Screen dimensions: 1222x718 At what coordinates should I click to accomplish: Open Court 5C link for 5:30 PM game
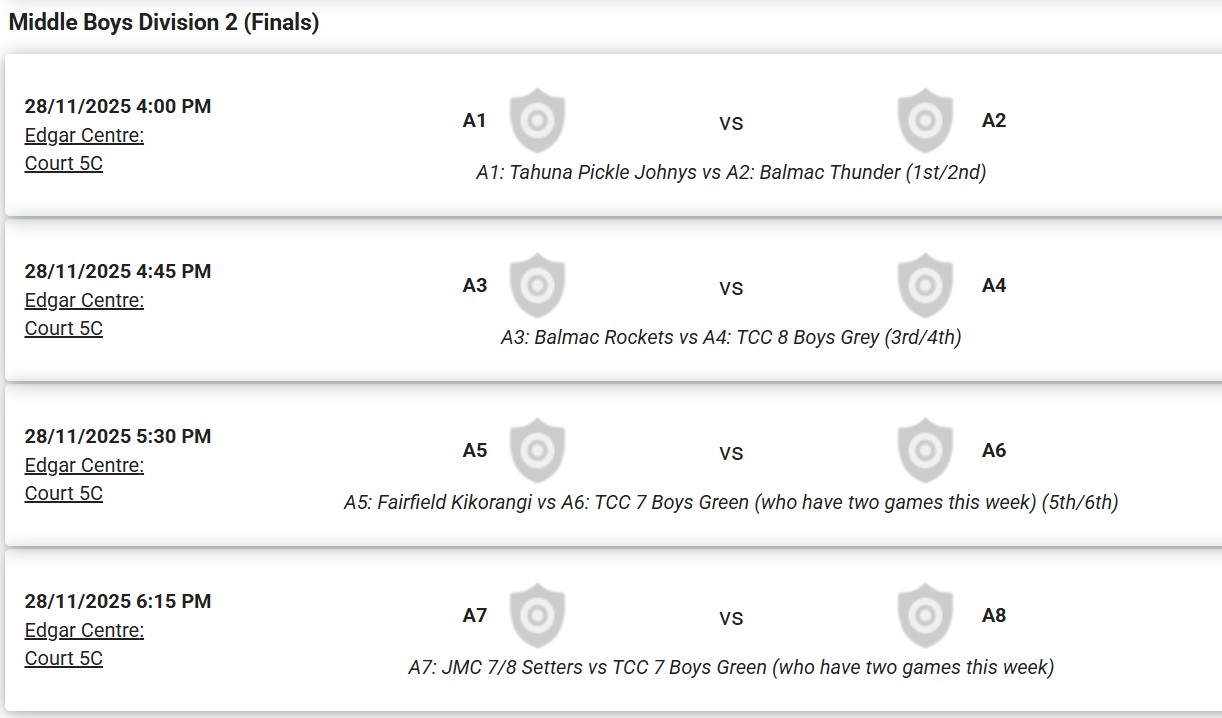(64, 493)
